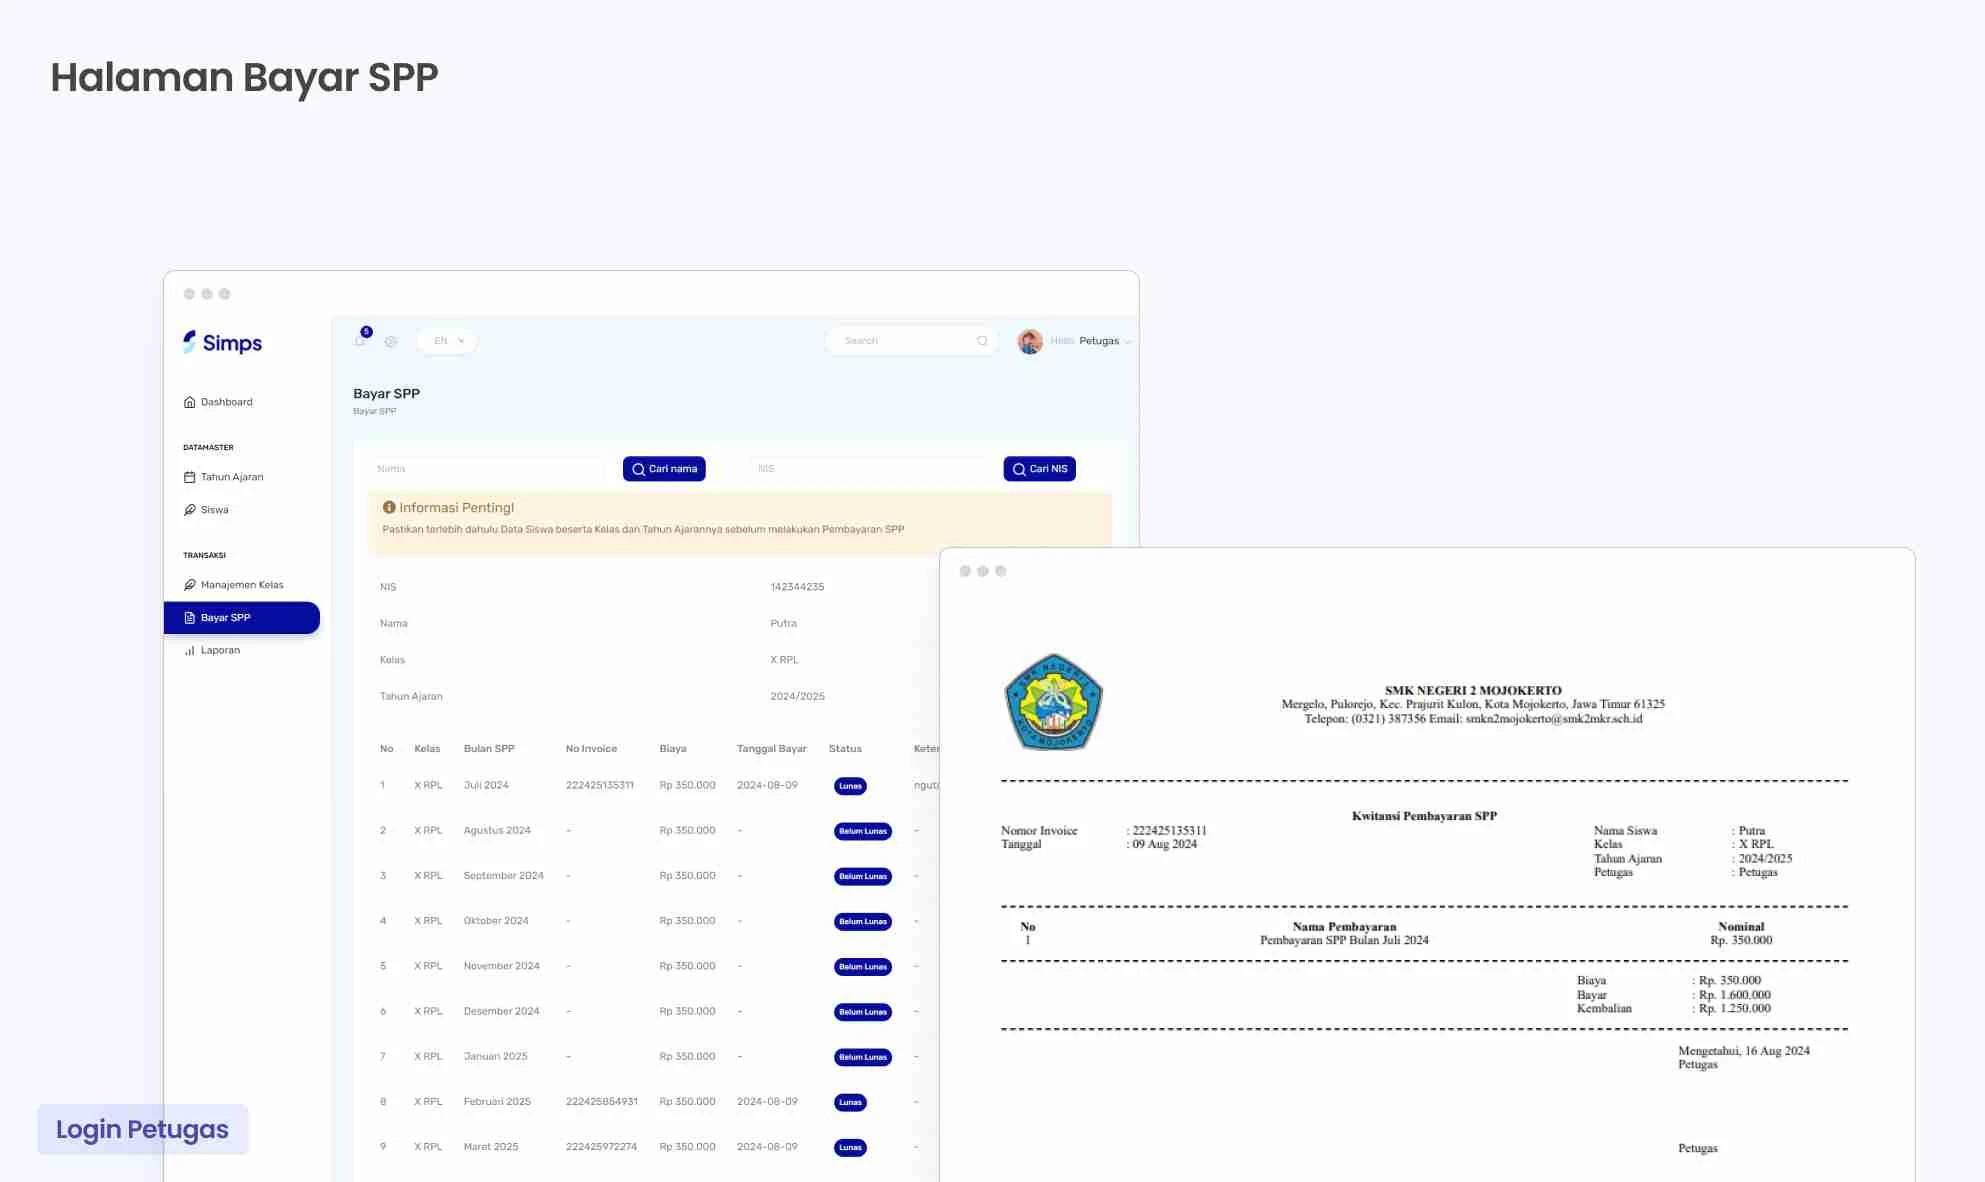Click the Login Petugas label
The image size is (1985, 1182).
(x=142, y=1129)
